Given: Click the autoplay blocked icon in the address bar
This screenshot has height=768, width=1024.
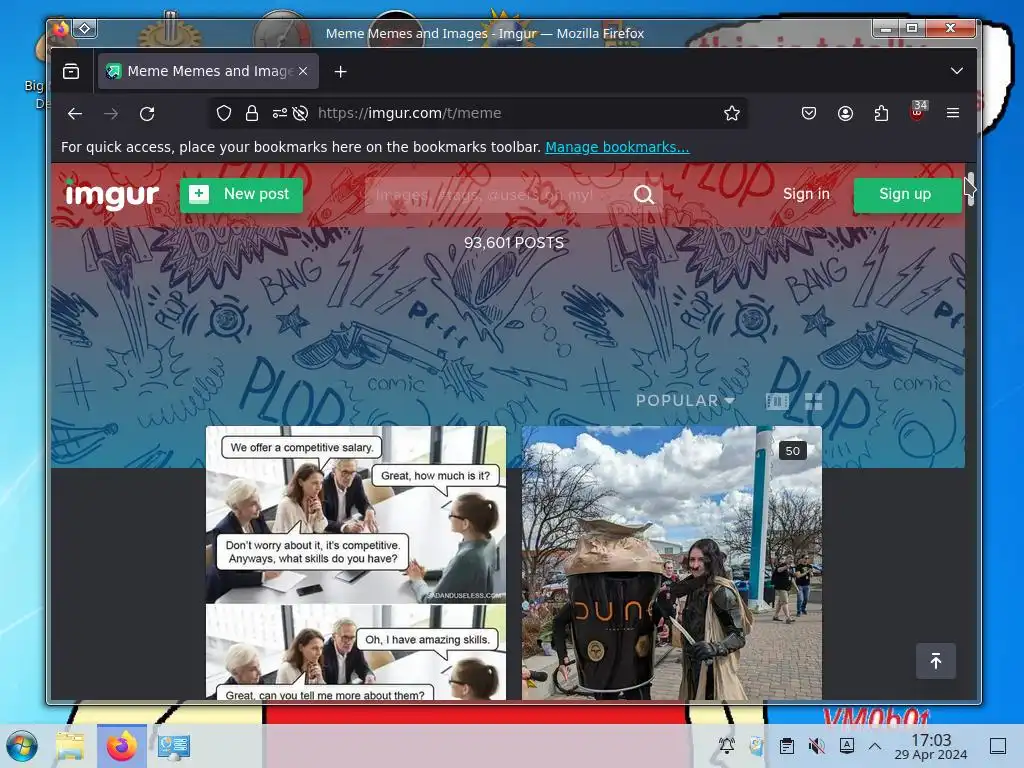Looking at the screenshot, I should [x=300, y=114].
